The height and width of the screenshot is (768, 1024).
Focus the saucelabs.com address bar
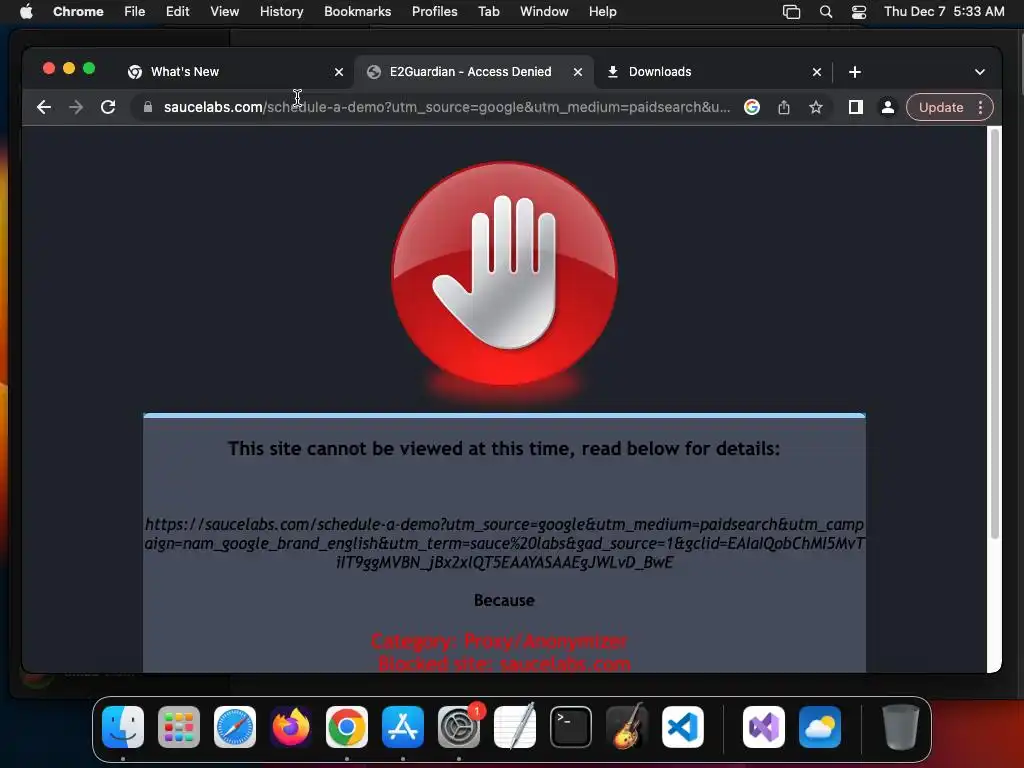[447, 107]
